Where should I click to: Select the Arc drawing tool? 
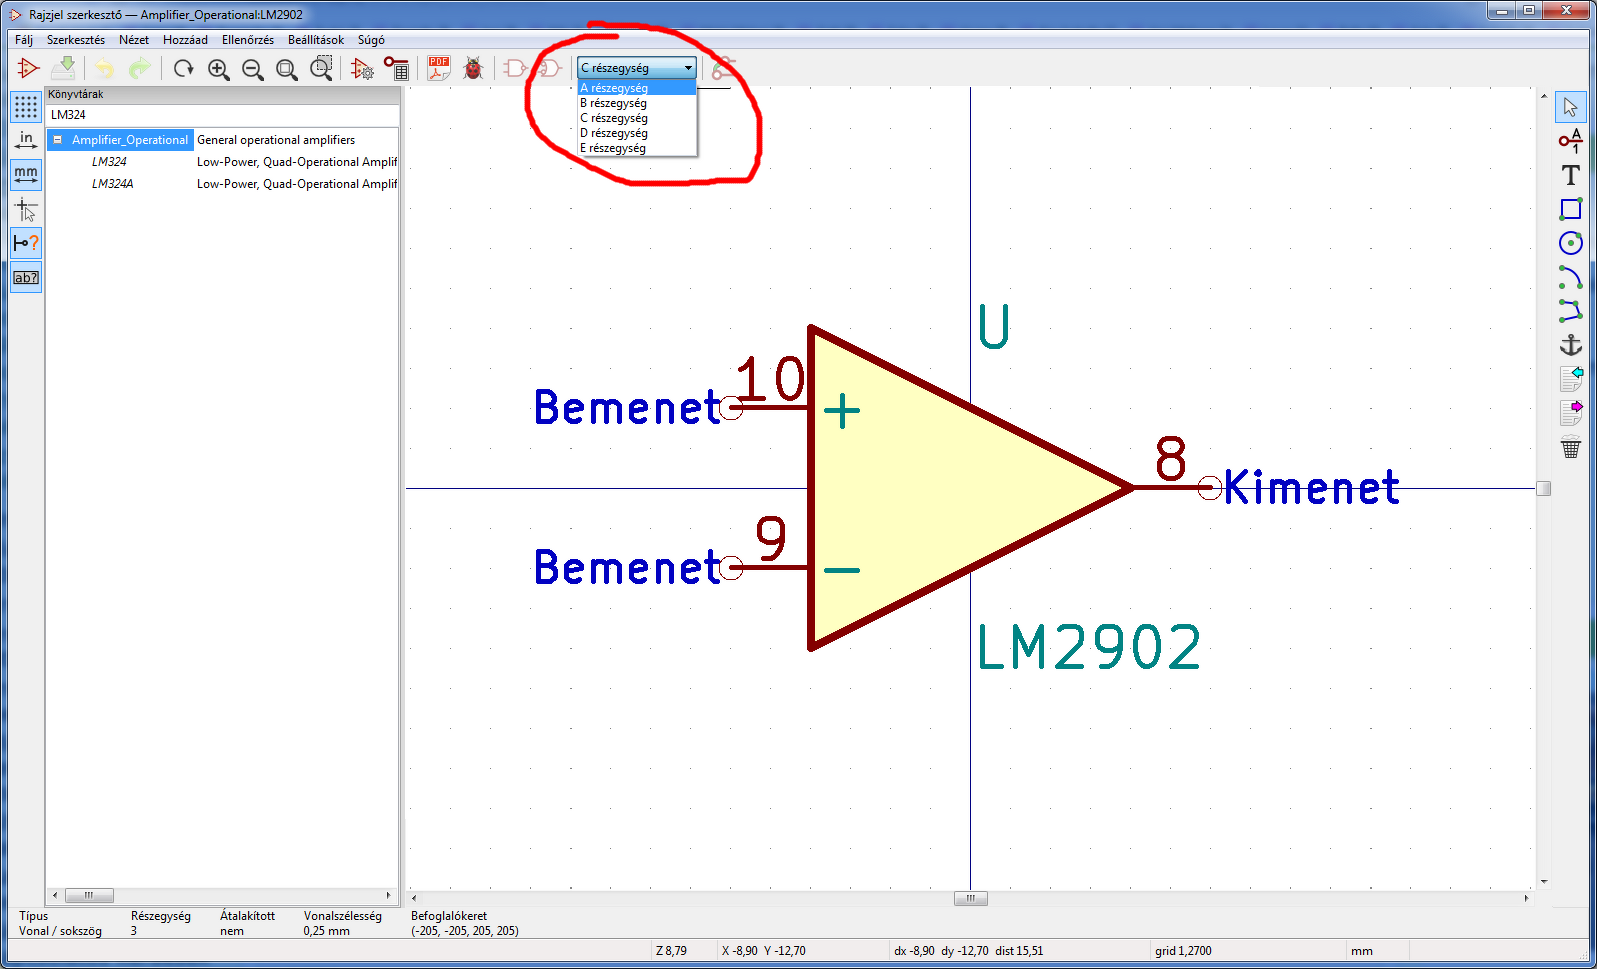[x=1571, y=277]
